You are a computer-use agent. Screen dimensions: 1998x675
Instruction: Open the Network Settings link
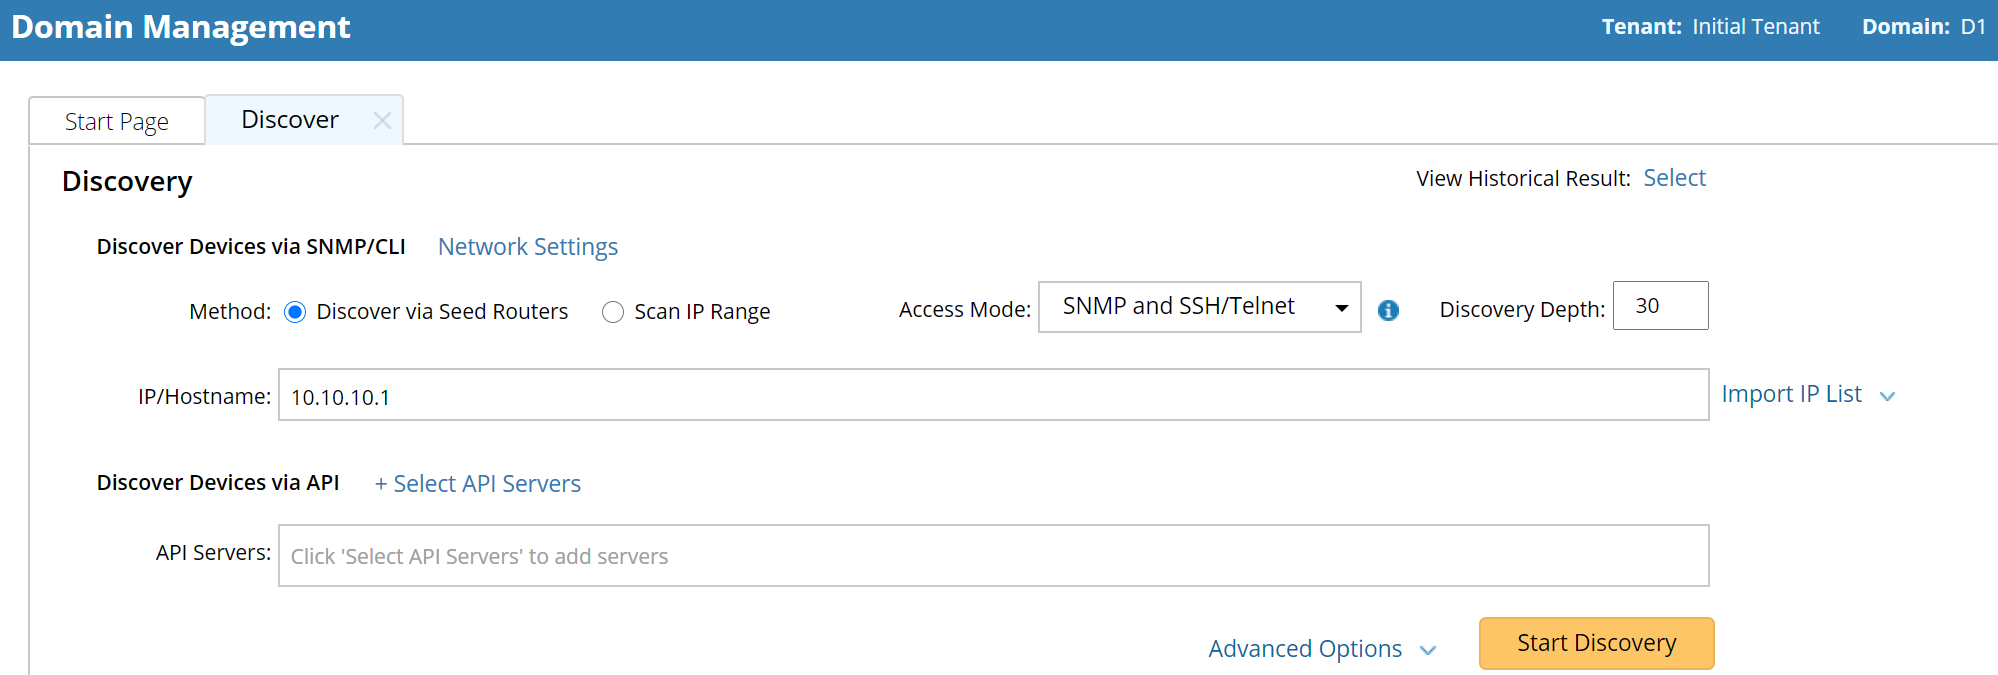click(x=528, y=247)
